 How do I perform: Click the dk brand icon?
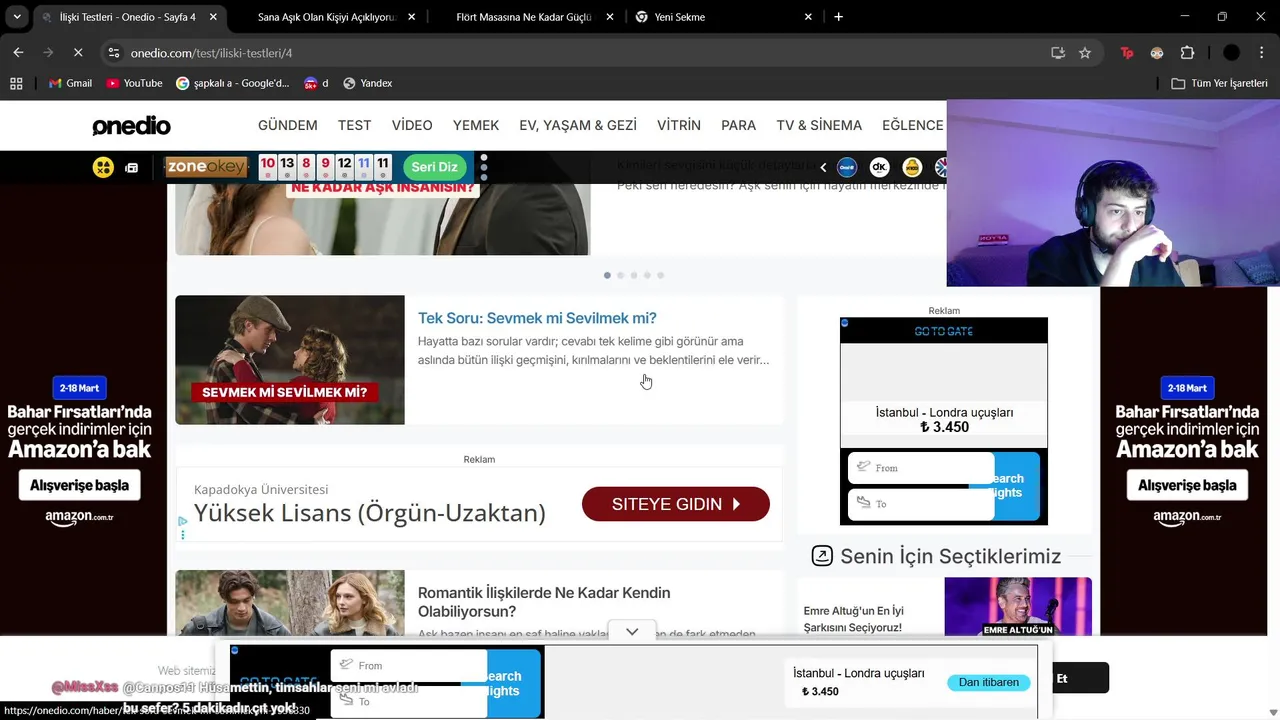coord(879,167)
